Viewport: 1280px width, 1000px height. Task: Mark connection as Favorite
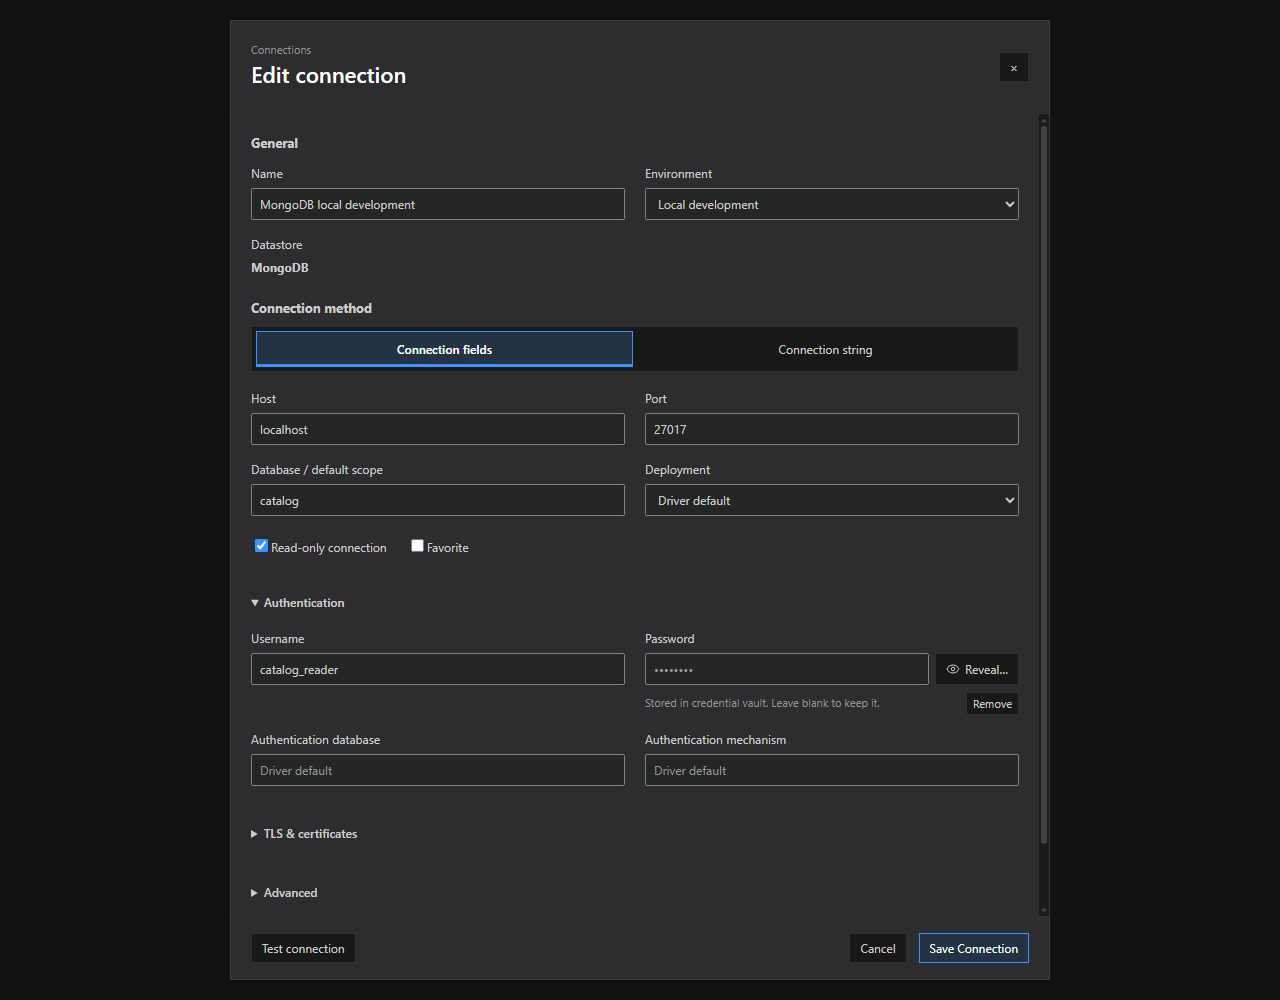point(418,546)
